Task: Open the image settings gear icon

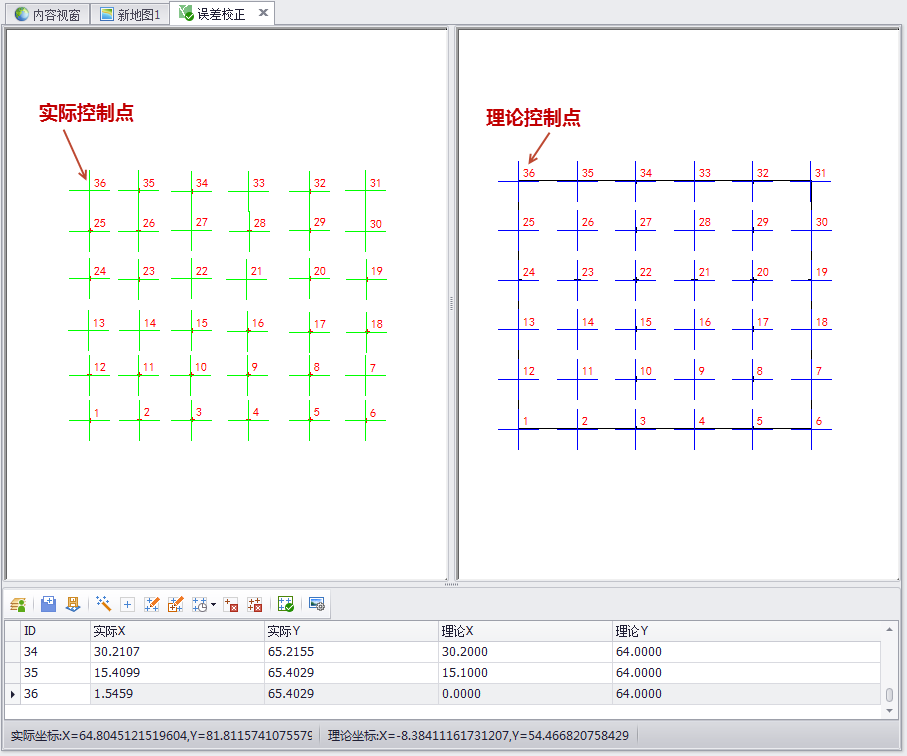Action: [x=317, y=604]
